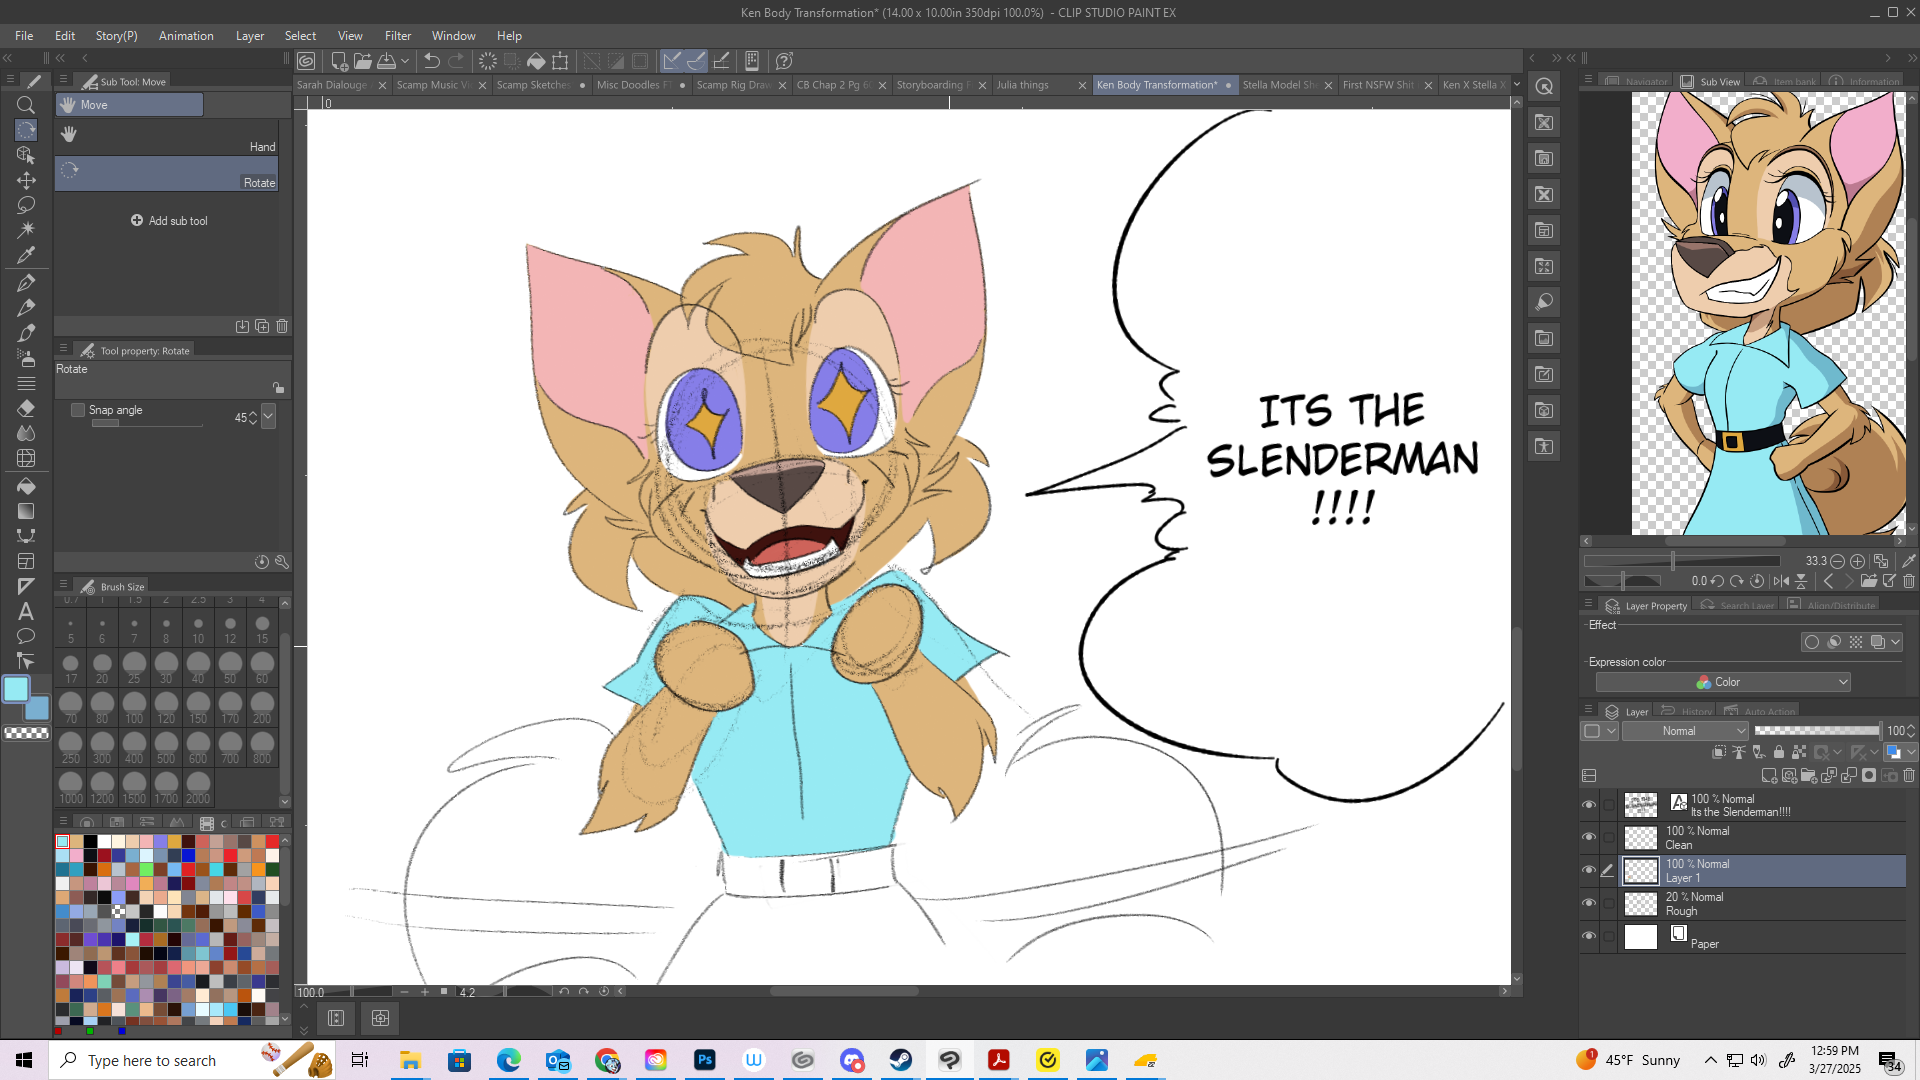Expand the Expression color dropdown

click(1723, 682)
